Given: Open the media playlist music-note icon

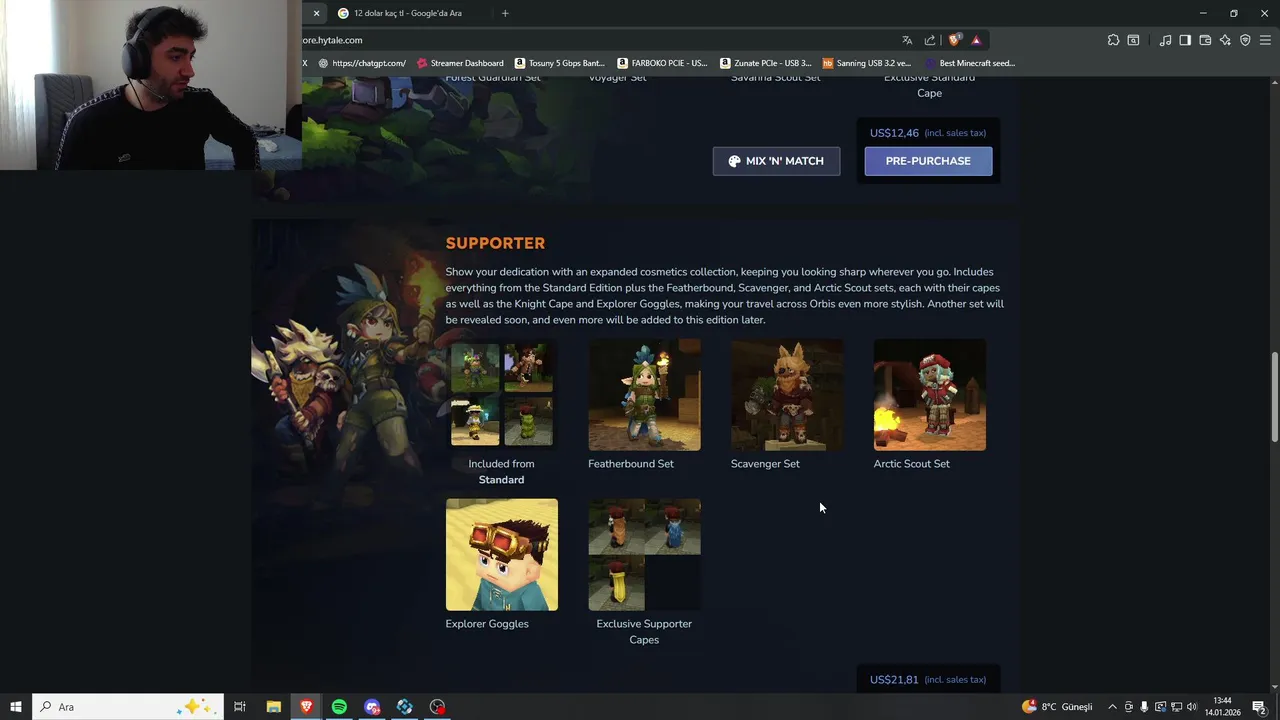Looking at the screenshot, I should 1165,40.
